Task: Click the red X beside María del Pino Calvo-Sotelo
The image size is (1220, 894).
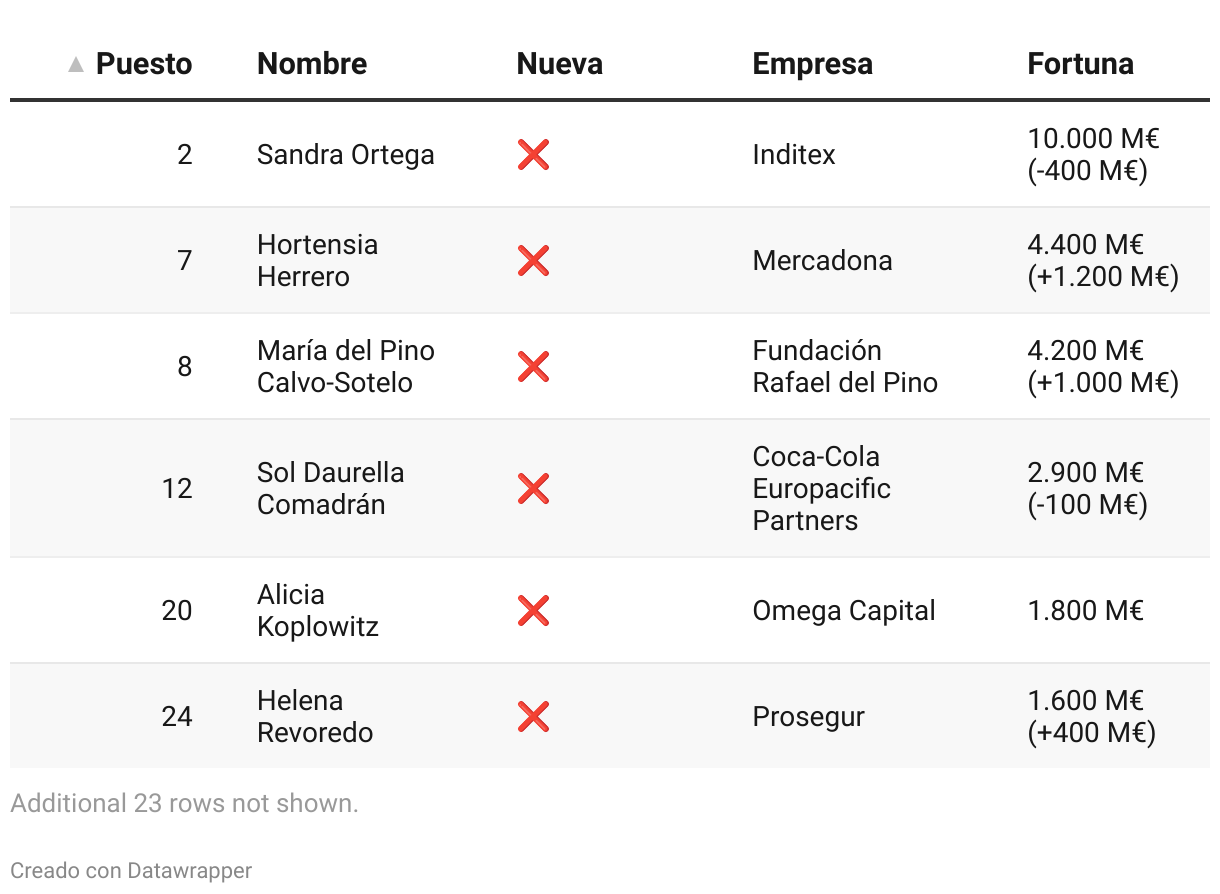Action: click(x=533, y=367)
